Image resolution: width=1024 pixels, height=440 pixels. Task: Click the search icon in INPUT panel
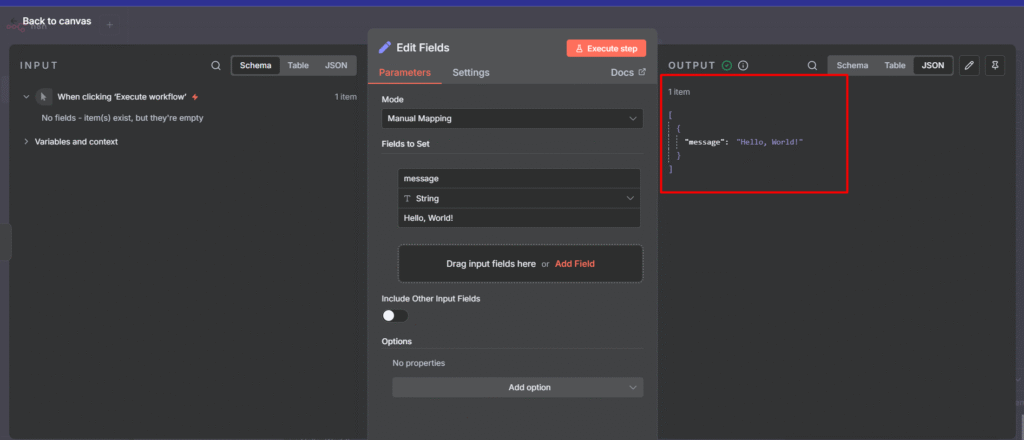216,66
